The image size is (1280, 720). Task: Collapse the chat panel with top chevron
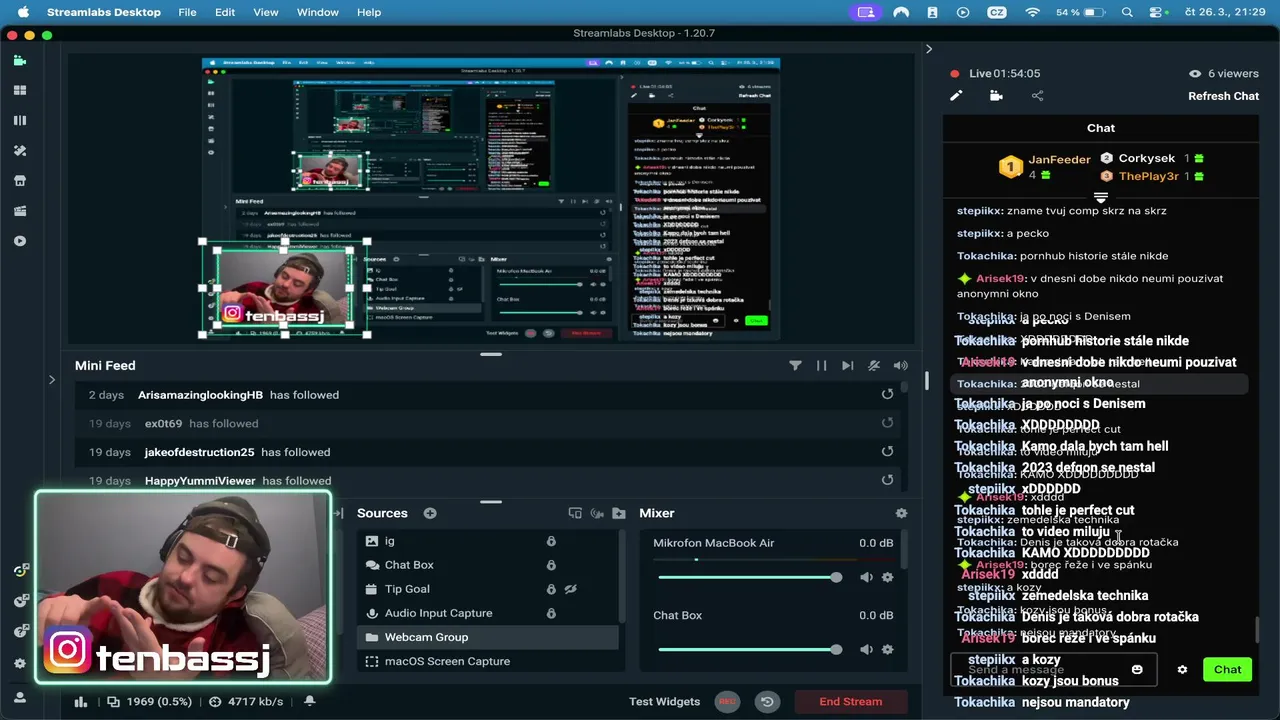click(x=928, y=49)
